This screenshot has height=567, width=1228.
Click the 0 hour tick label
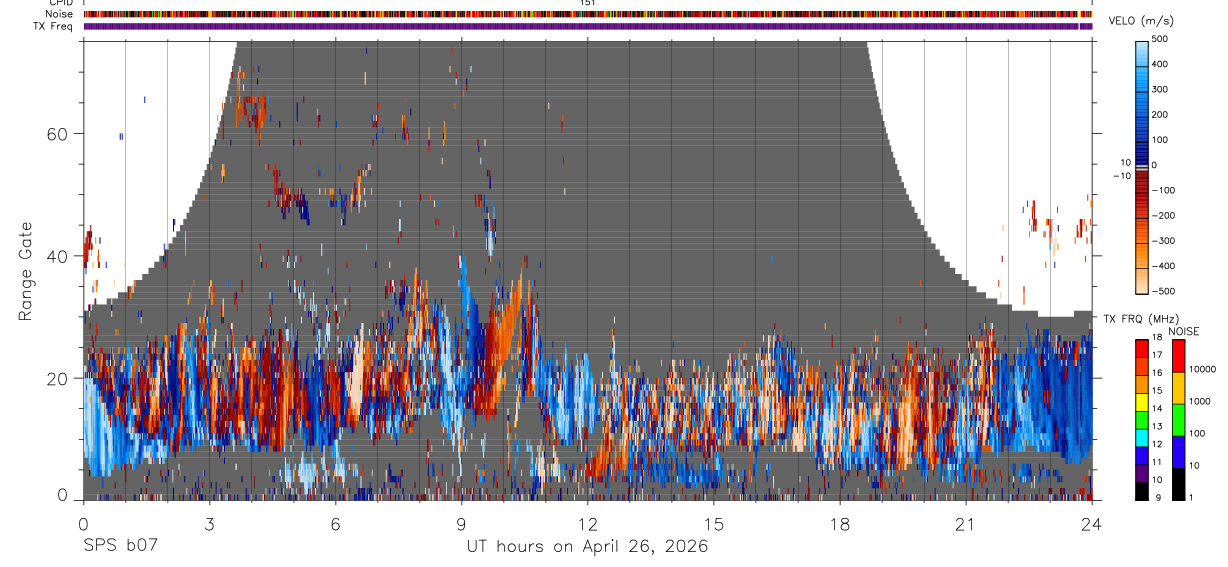(x=83, y=524)
